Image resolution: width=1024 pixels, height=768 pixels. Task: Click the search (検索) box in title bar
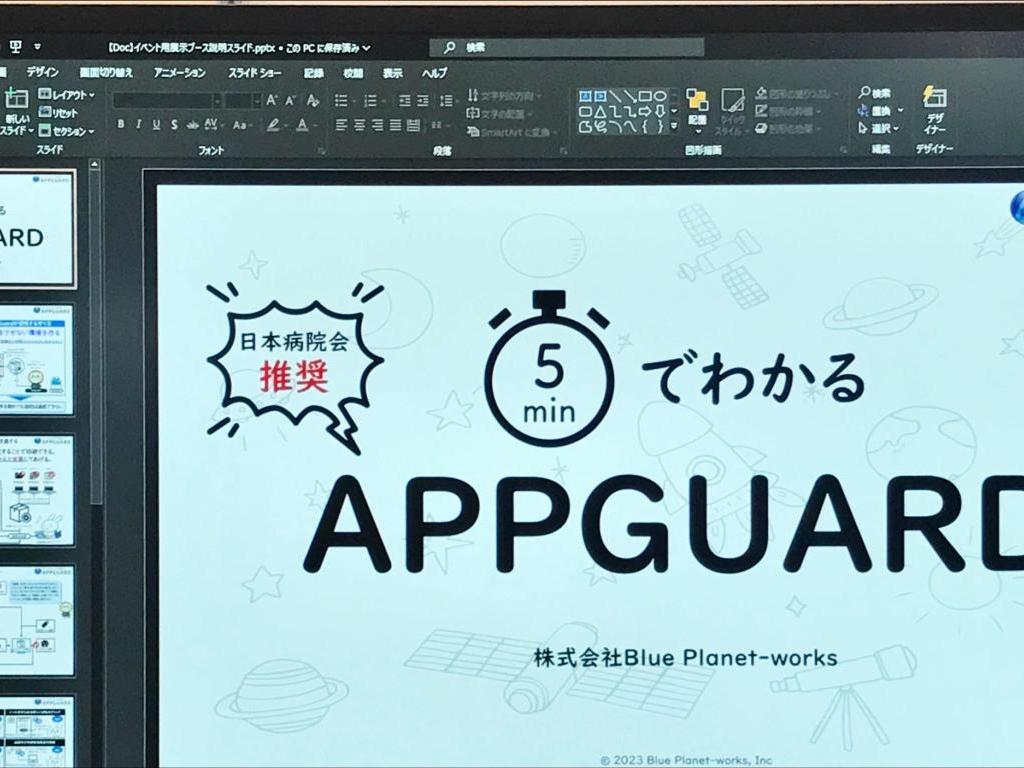pos(566,48)
